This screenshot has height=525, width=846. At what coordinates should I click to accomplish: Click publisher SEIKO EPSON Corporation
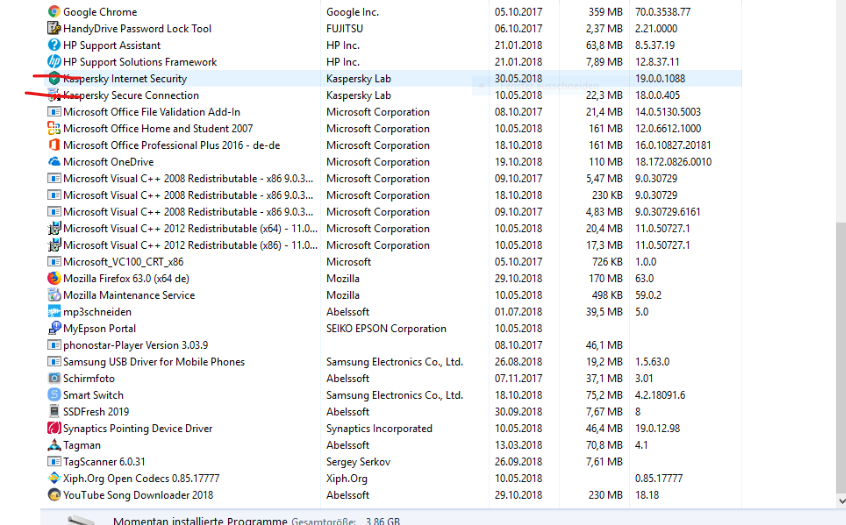point(386,328)
